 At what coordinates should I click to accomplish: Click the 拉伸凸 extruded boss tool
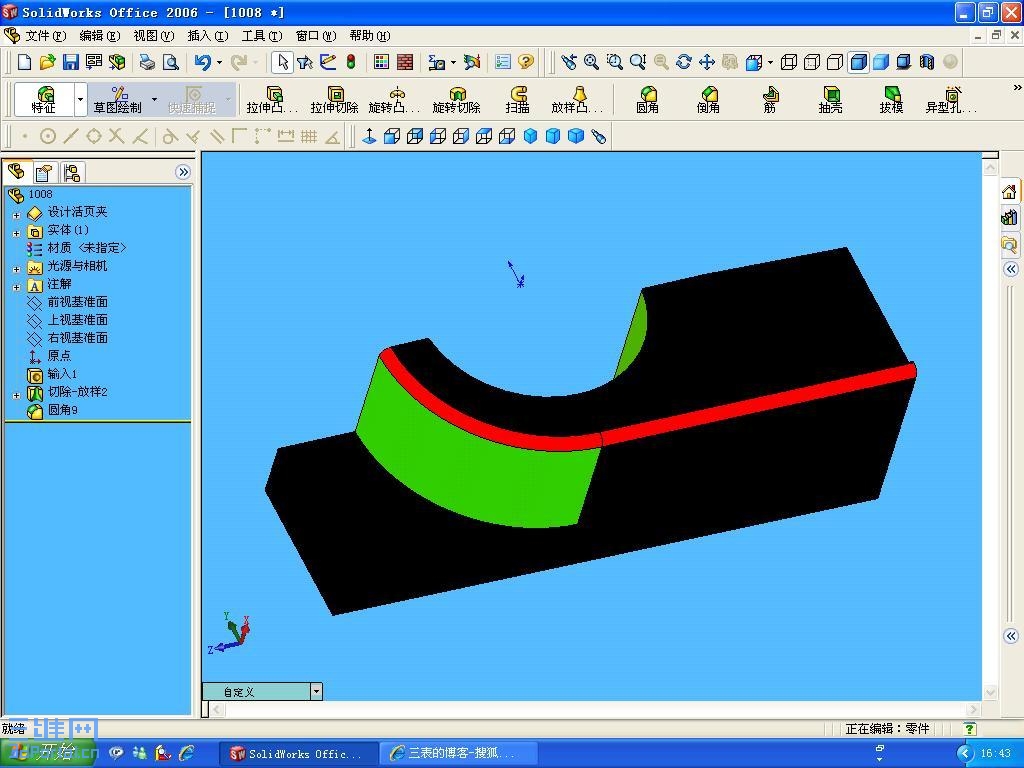[x=272, y=100]
